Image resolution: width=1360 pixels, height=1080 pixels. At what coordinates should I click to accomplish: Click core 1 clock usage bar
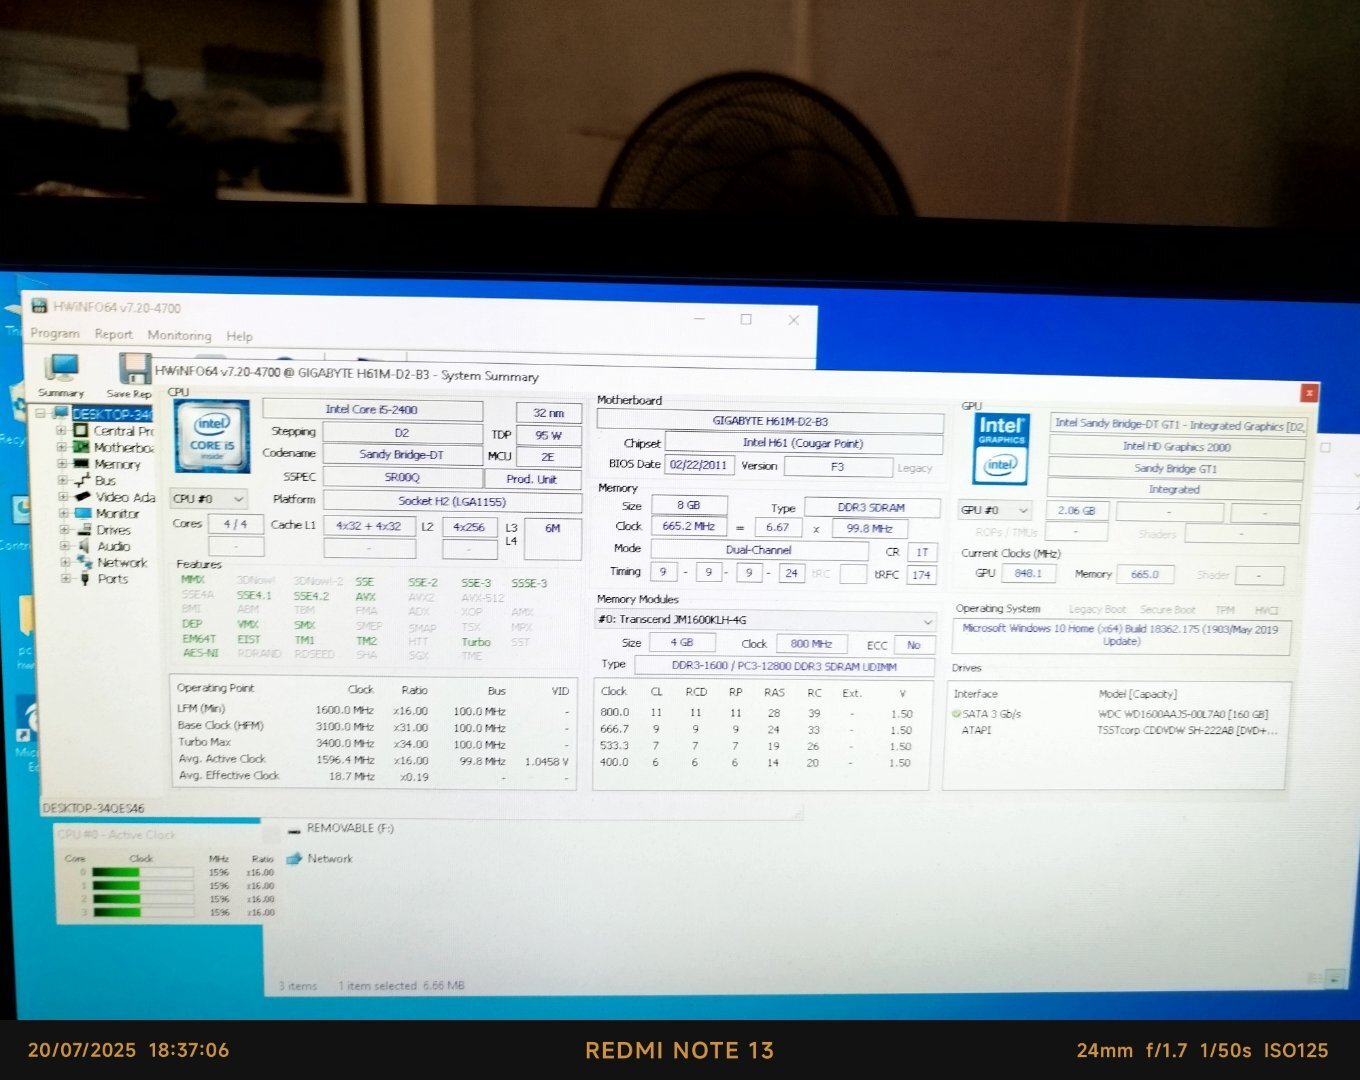(143, 885)
